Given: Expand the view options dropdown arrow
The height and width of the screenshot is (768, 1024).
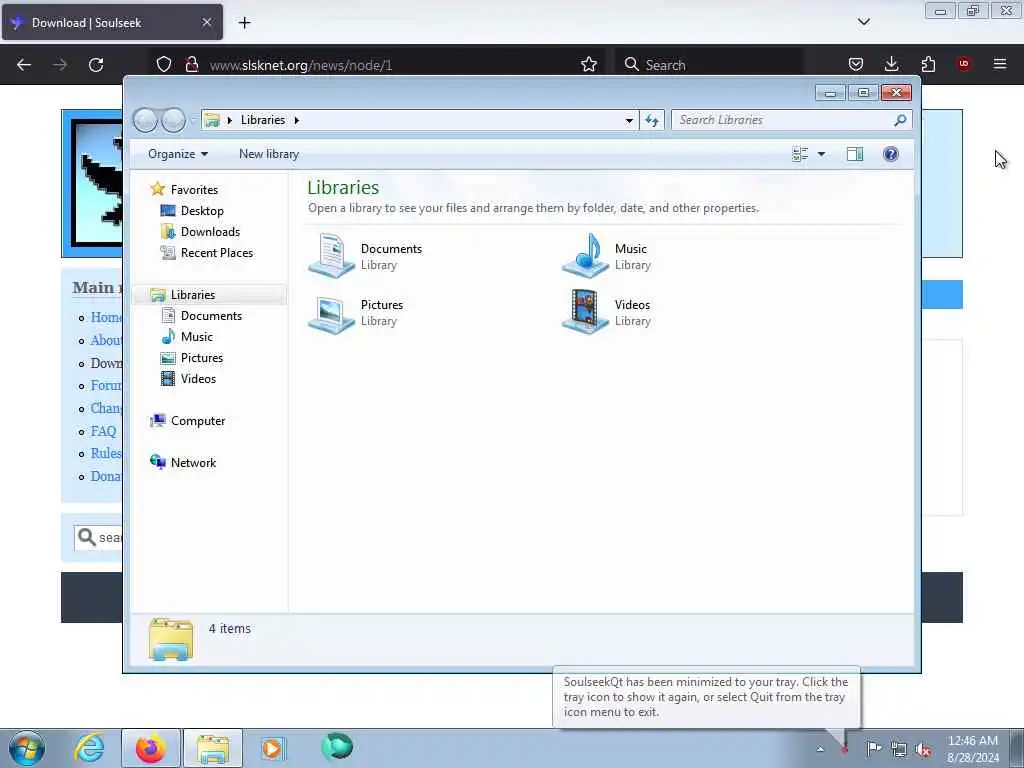Looking at the screenshot, I should click(822, 154).
